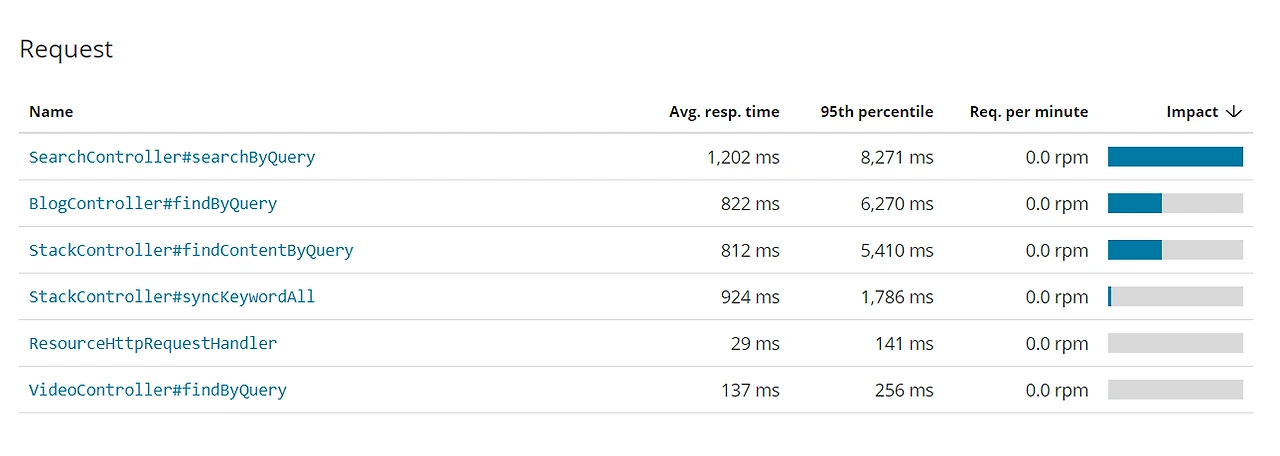Click the impact bar for BlogController#findByQuery
This screenshot has height=456, width=1280.
pyautogui.click(x=1175, y=204)
